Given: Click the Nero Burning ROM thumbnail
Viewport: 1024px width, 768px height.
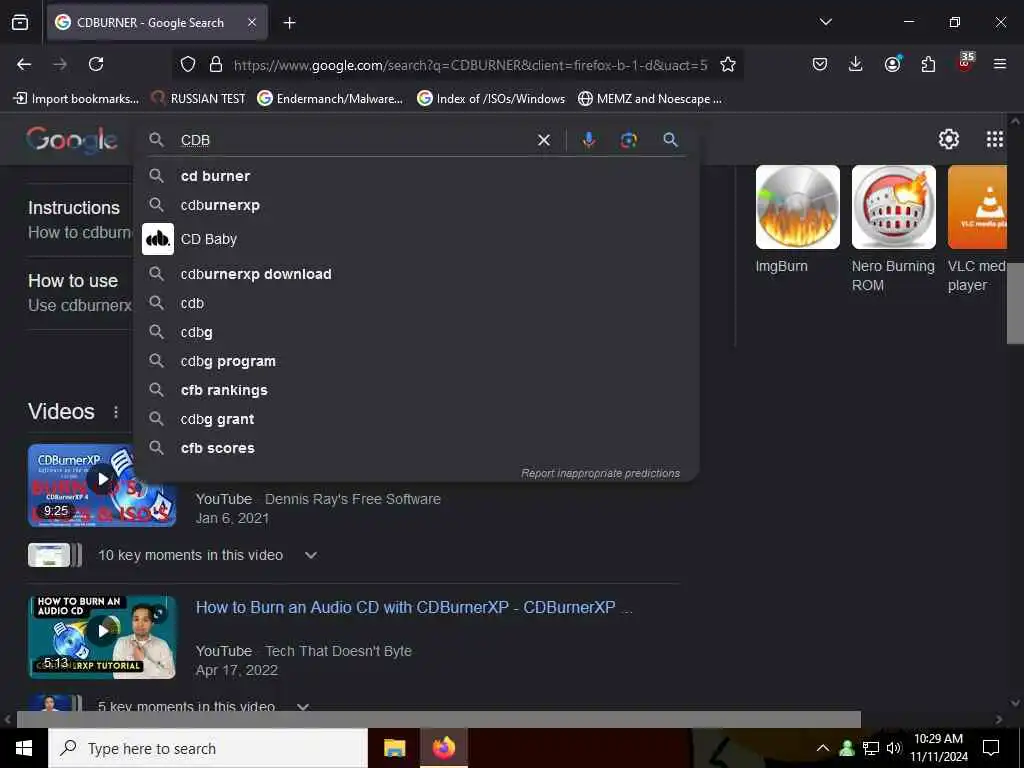Looking at the screenshot, I should pos(893,207).
